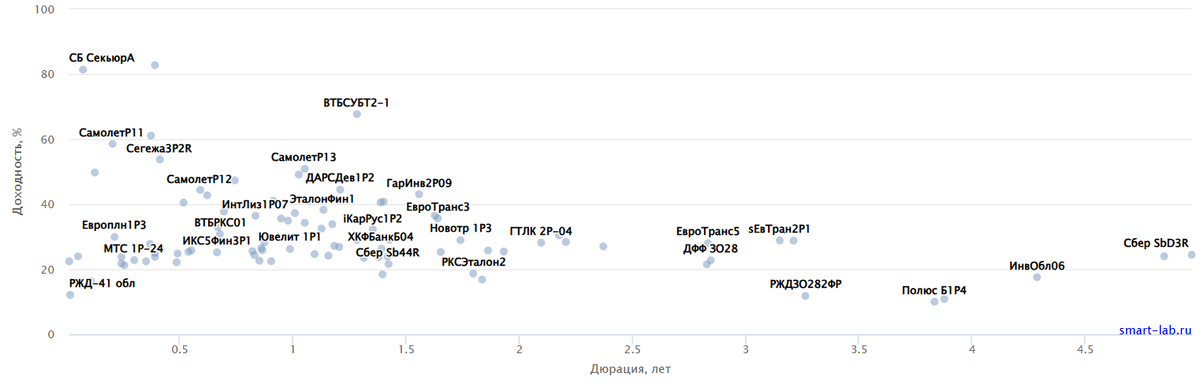Click the РЖДЗО282ФР bond label
This screenshot has height=384, width=1200.
805,284
